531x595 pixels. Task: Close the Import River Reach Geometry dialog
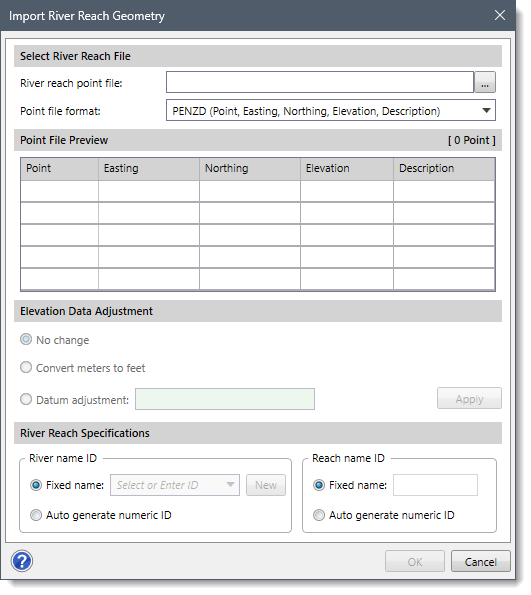[x=499, y=15]
